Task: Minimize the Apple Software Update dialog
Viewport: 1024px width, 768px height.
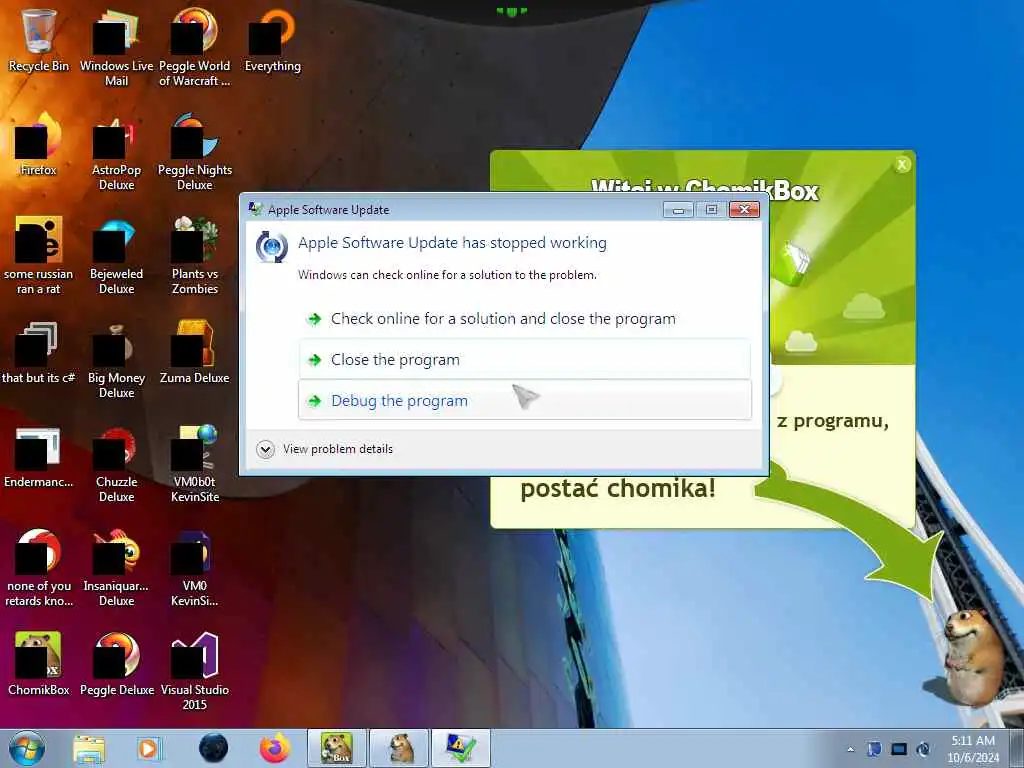Action: pos(678,209)
